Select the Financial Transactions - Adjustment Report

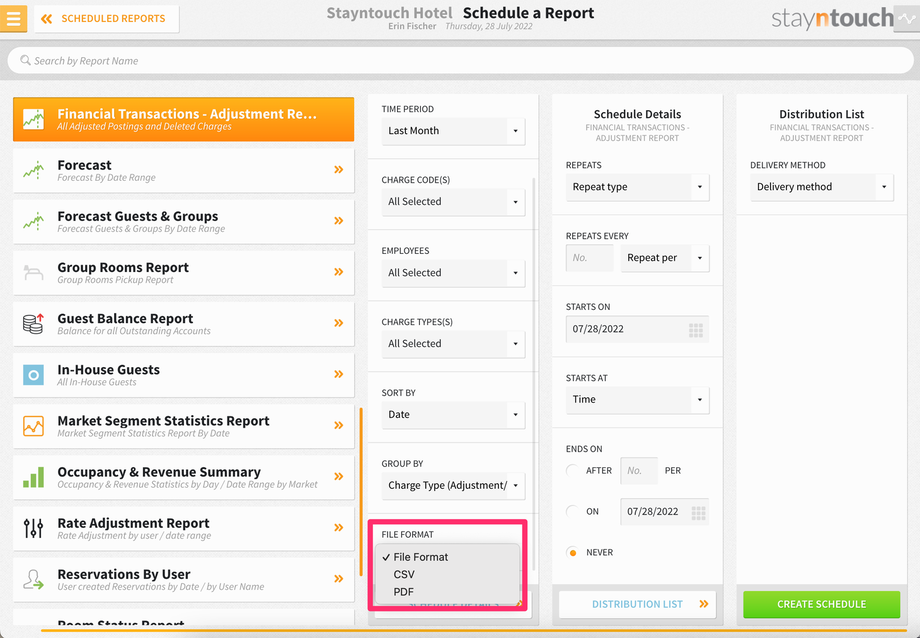coord(184,119)
